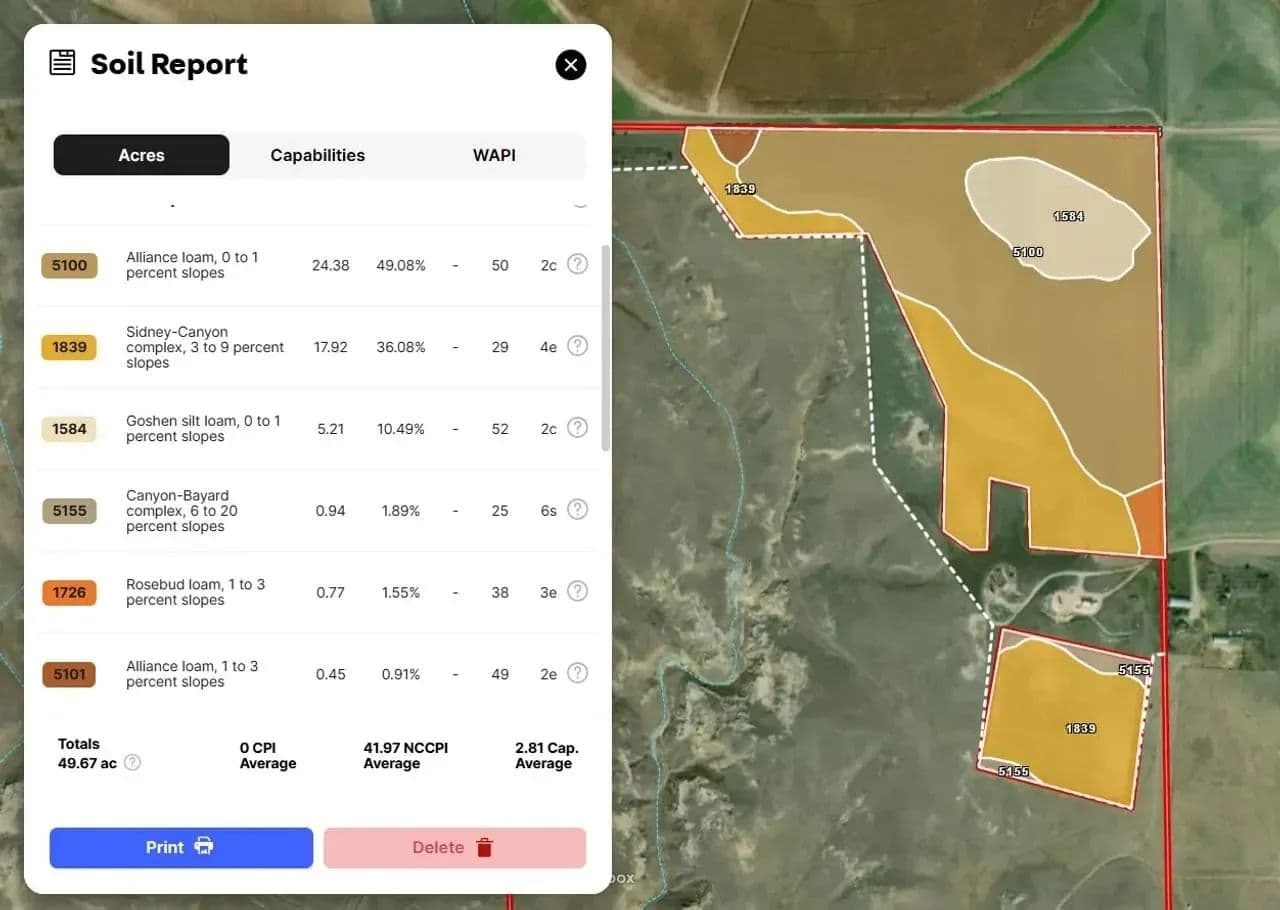The image size is (1280, 910).
Task: Click the 1839 yellow soil swatch
Action: pyautogui.click(x=69, y=347)
